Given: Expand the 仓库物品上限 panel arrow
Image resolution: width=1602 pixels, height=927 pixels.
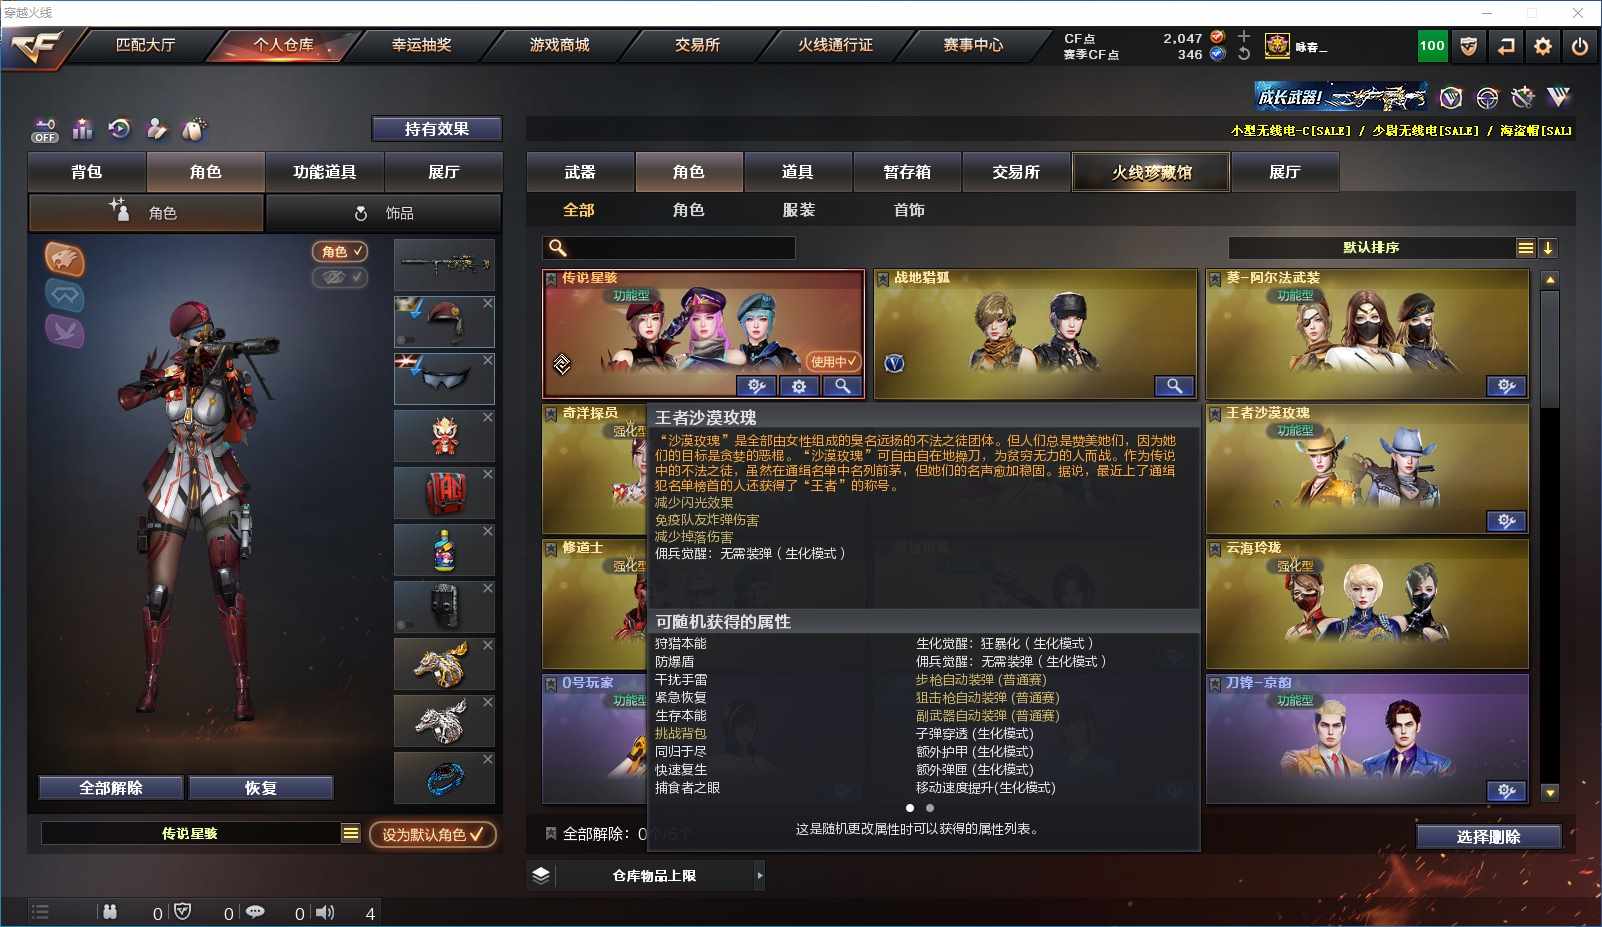Looking at the screenshot, I should [759, 875].
